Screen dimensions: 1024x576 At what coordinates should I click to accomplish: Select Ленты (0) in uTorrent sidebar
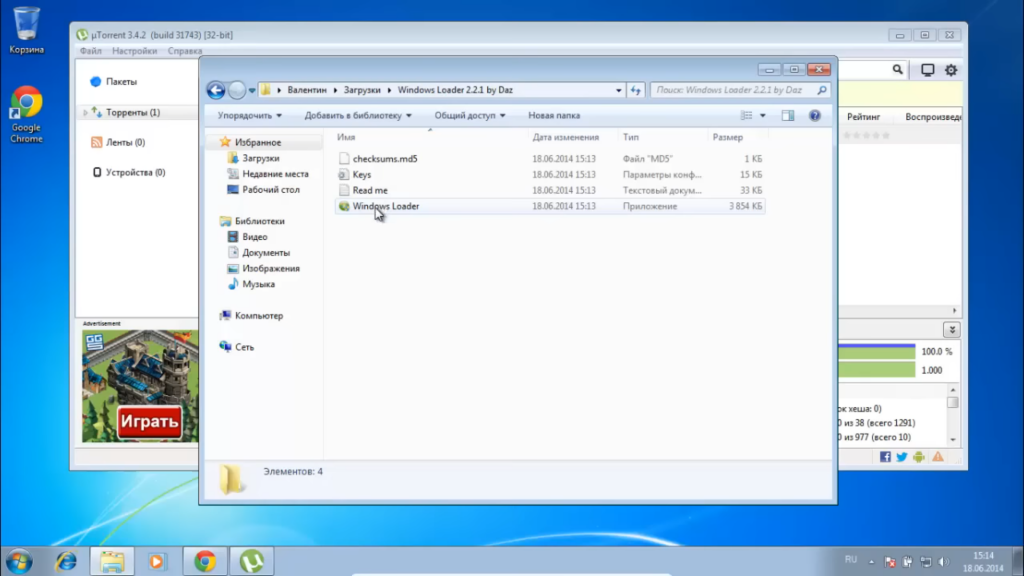pos(125,142)
